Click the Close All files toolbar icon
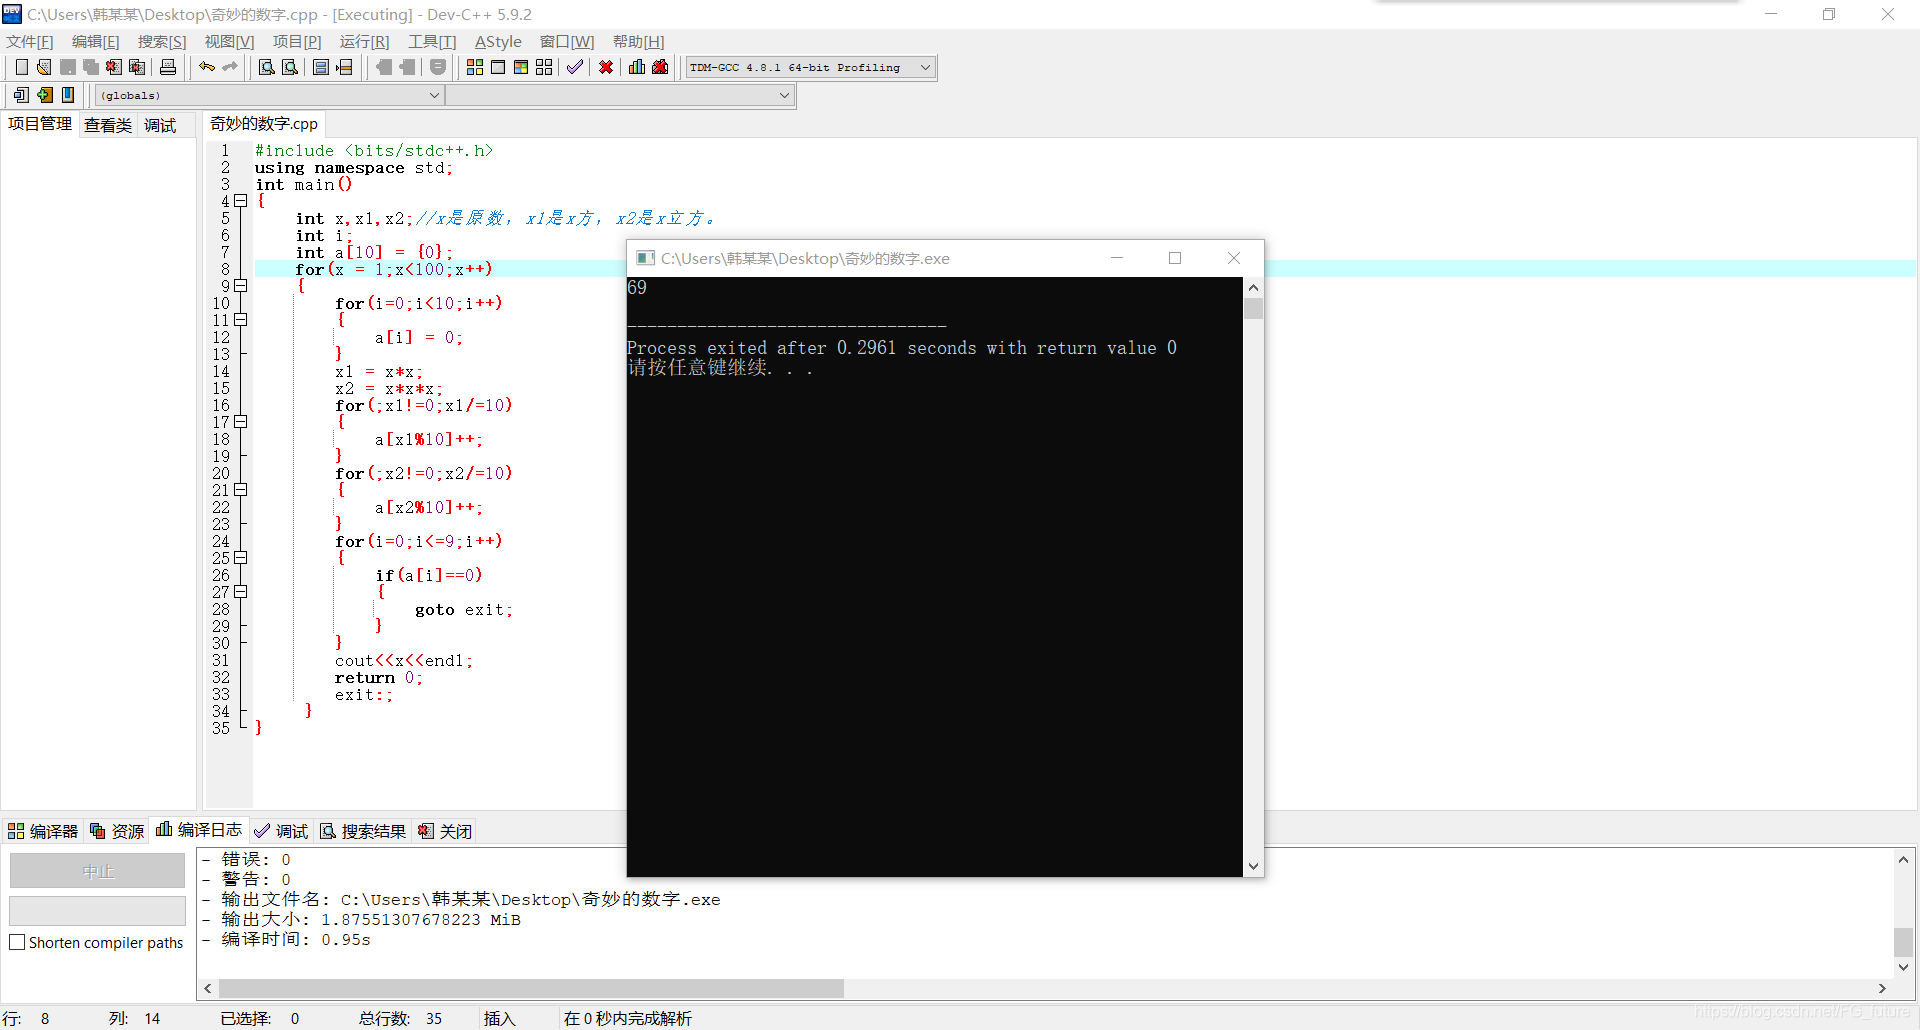The height and width of the screenshot is (1030, 1920). [x=137, y=67]
